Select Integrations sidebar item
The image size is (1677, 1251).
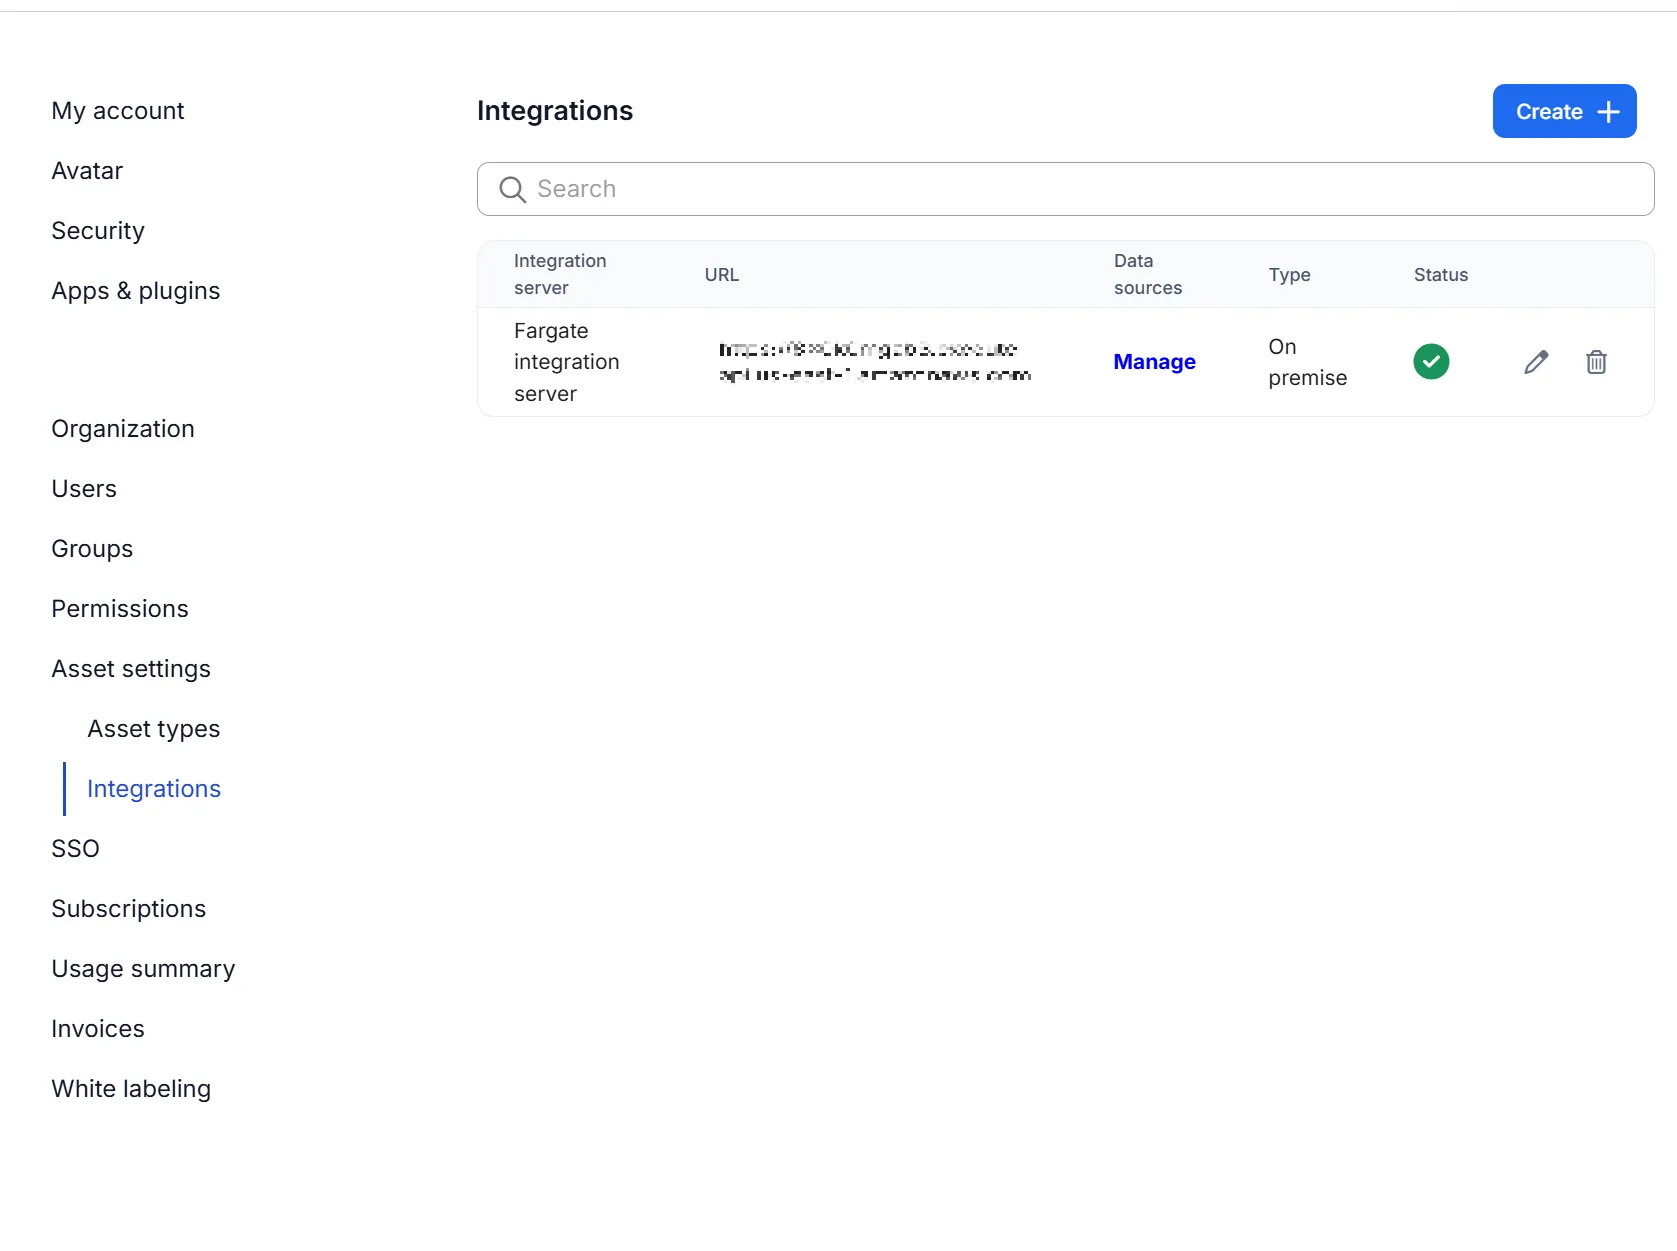(154, 789)
